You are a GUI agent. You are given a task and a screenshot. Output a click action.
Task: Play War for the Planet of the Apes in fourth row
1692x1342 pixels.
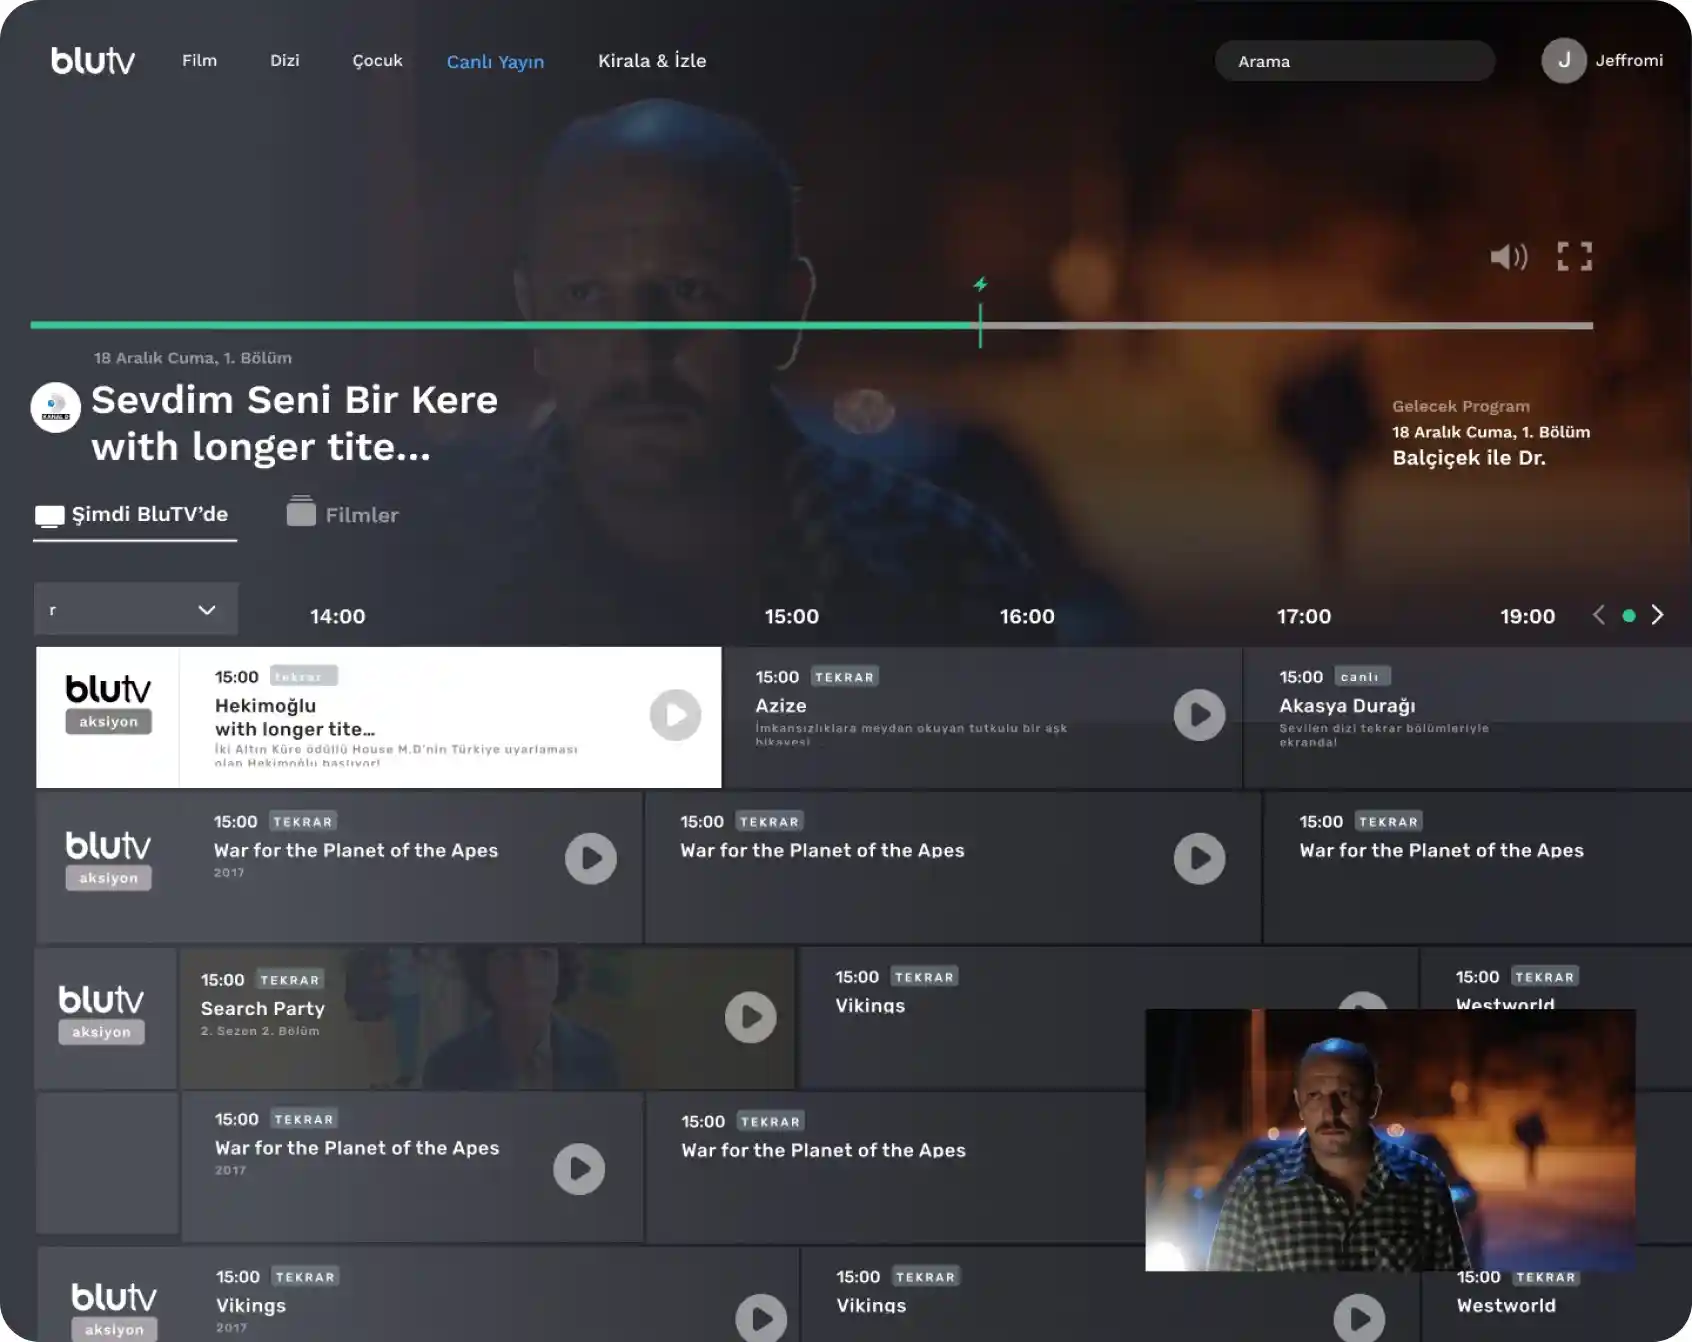pyautogui.click(x=579, y=1169)
